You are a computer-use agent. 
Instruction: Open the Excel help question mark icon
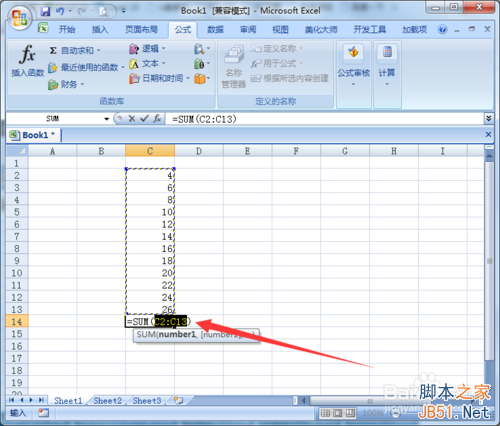click(x=442, y=29)
